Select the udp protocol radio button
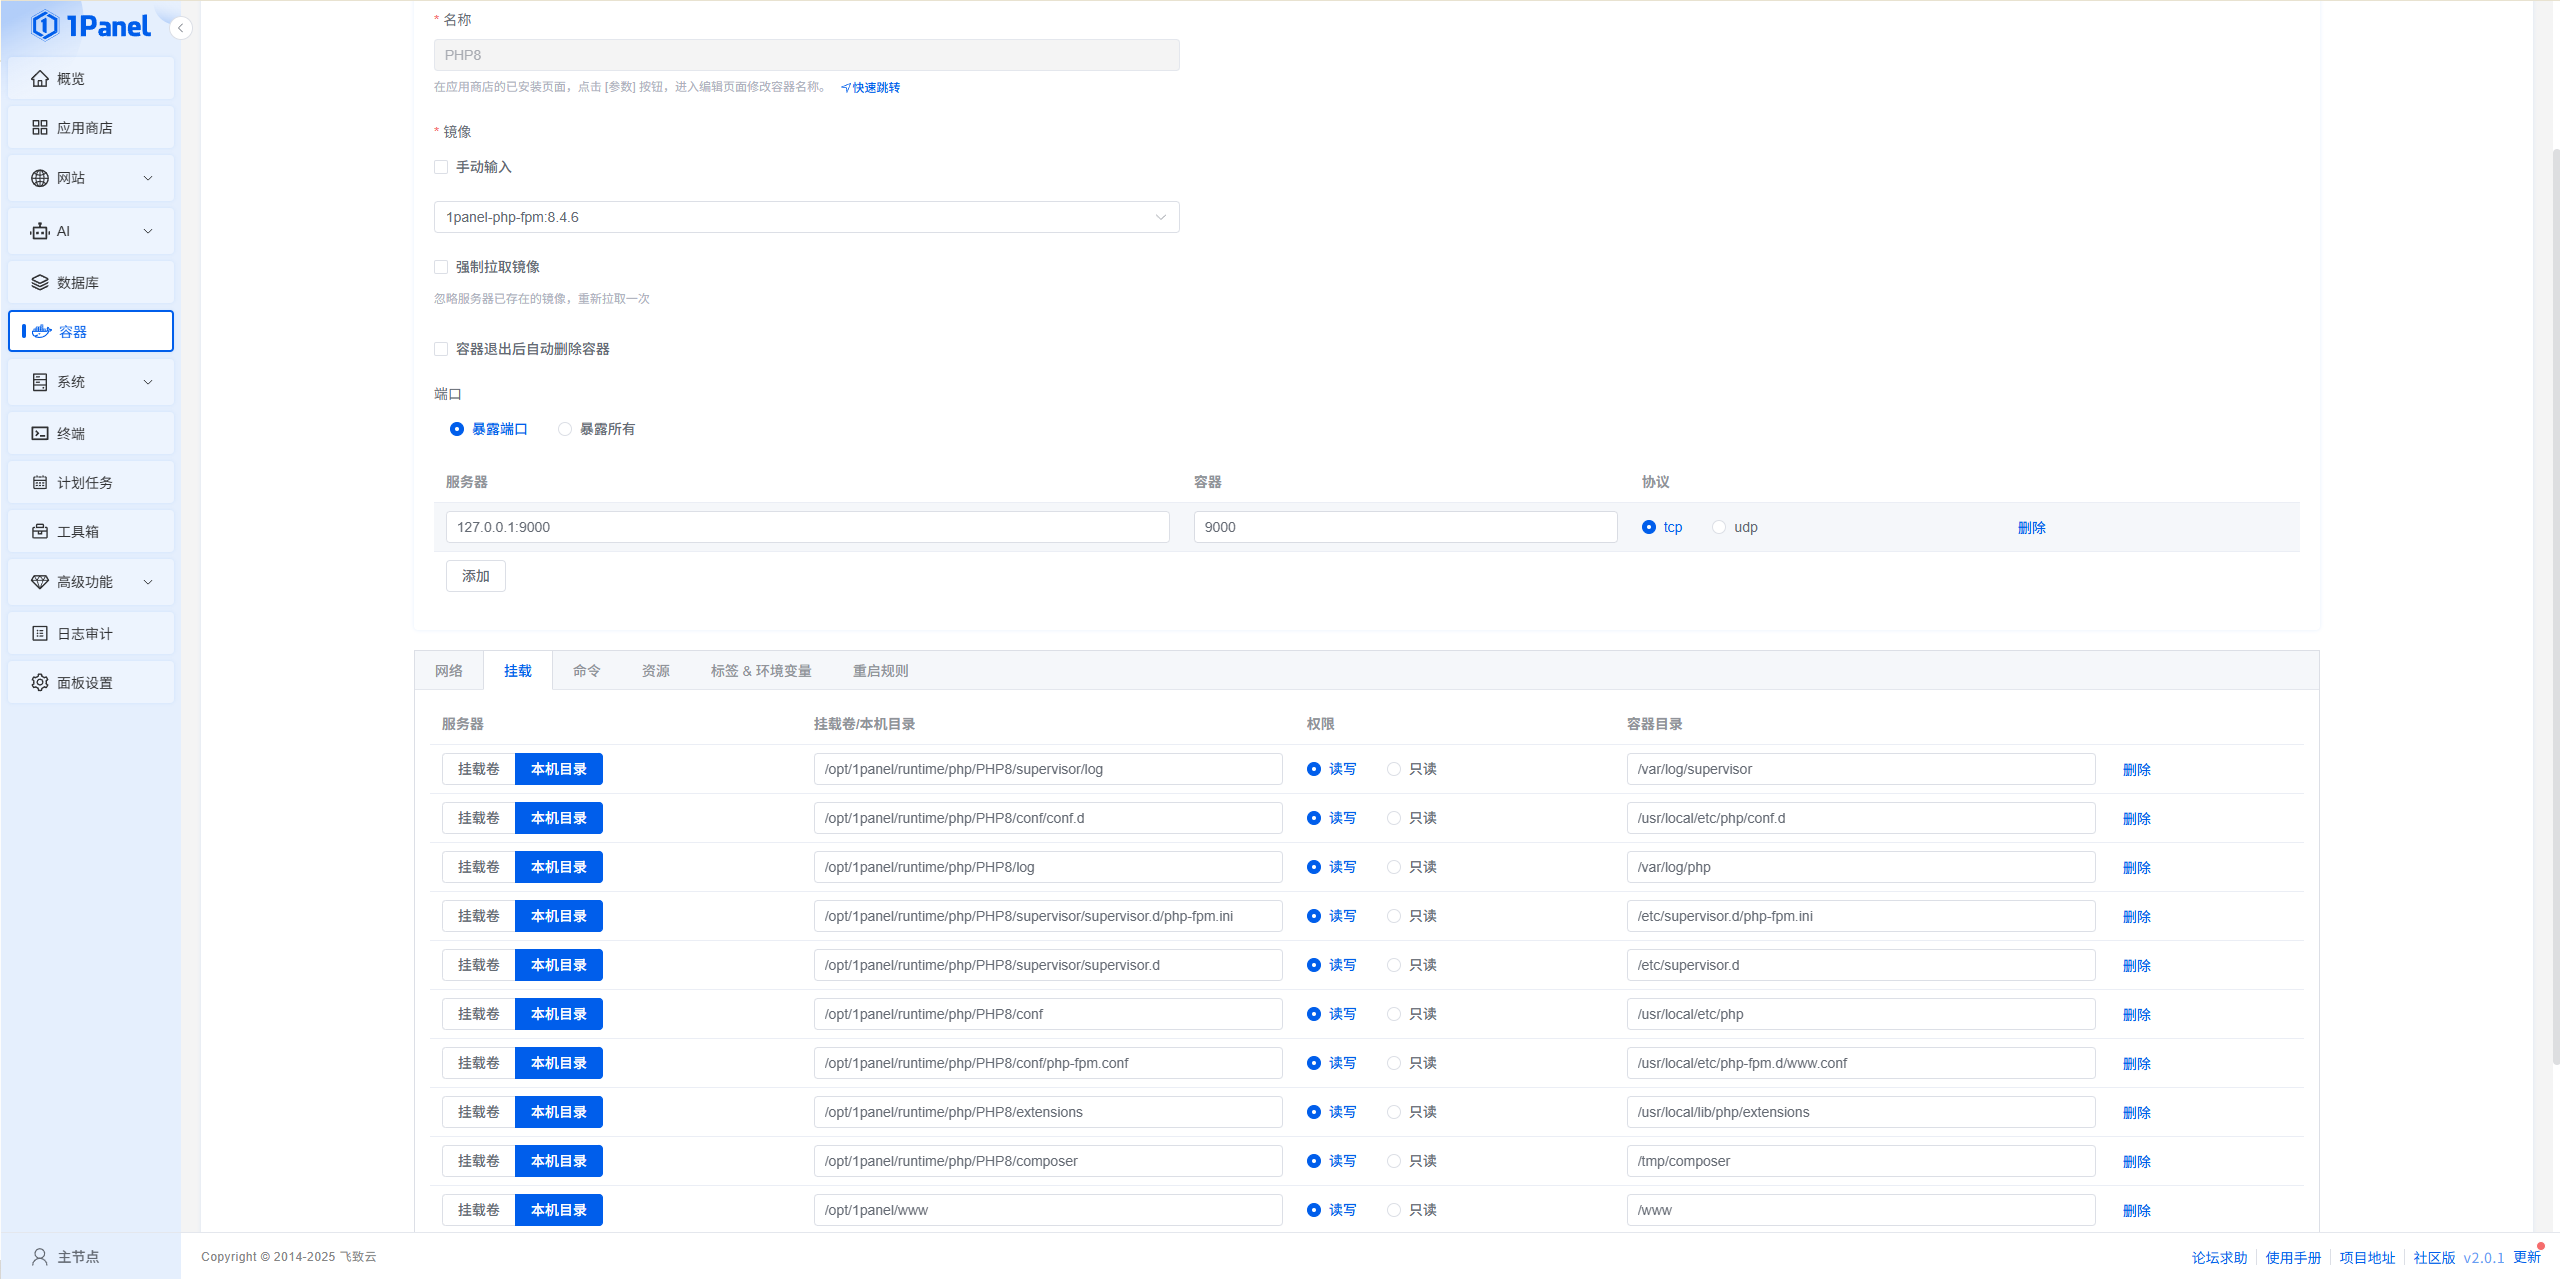The height and width of the screenshot is (1279, 2560). [1719, 527]
